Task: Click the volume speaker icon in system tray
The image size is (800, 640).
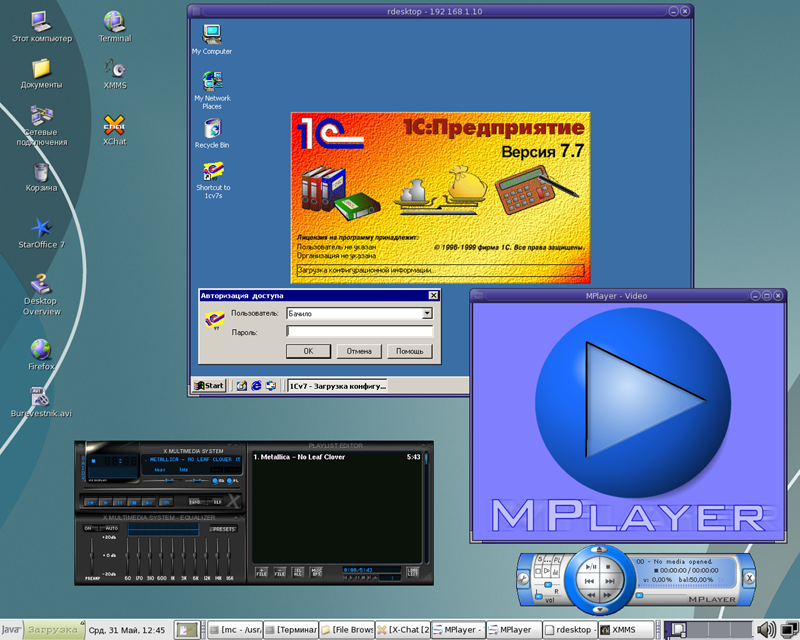Action: (x=767, y=629)
